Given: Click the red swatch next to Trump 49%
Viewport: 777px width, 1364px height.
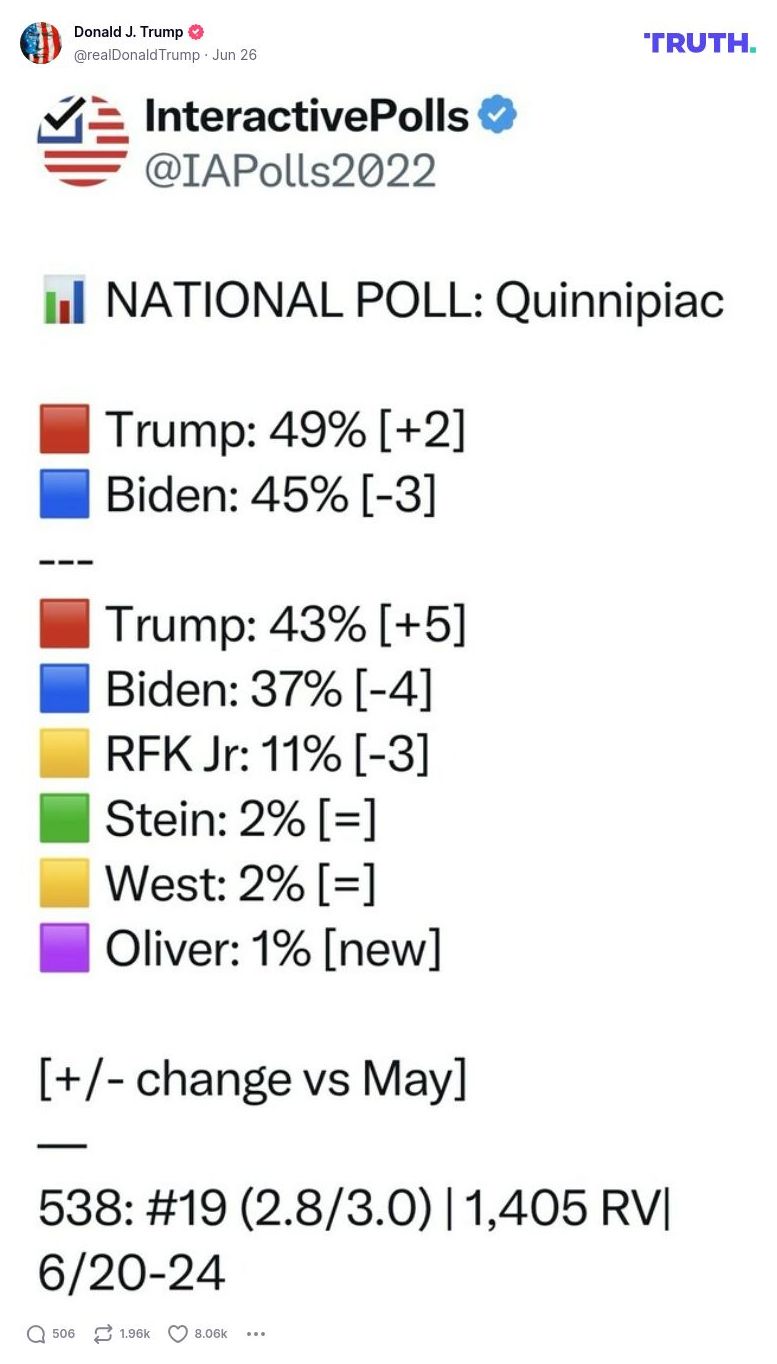Looking at the screenshot, I should [x=63, y=429].
